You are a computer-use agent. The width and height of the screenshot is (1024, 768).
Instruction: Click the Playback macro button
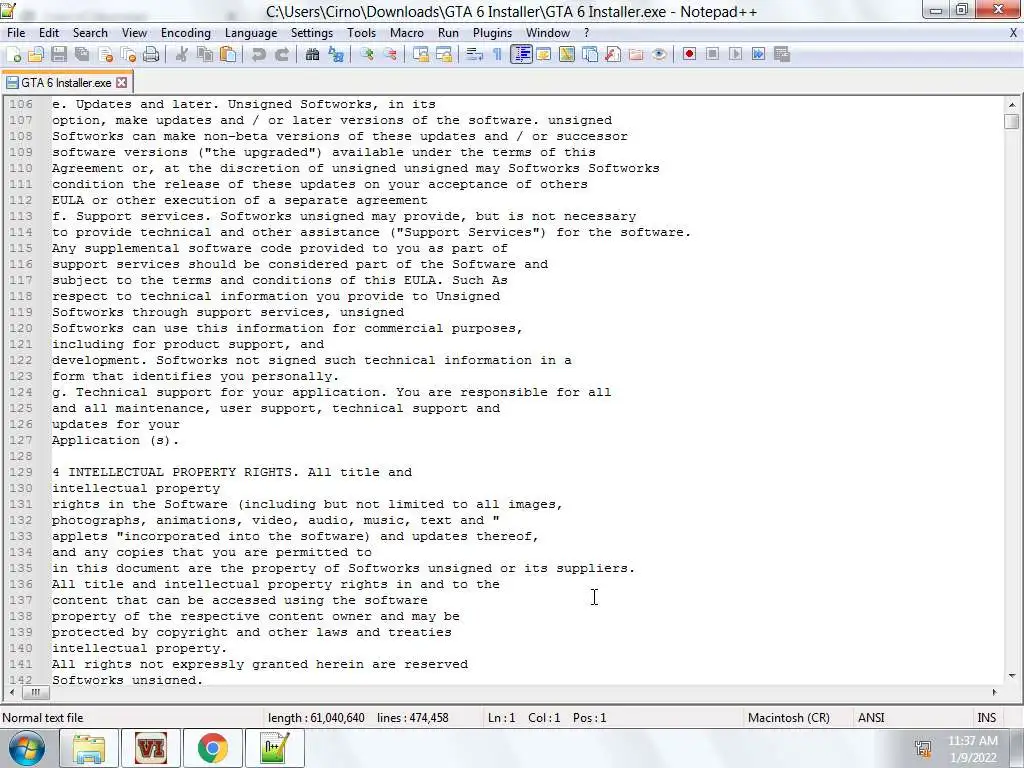coord(735,55)
